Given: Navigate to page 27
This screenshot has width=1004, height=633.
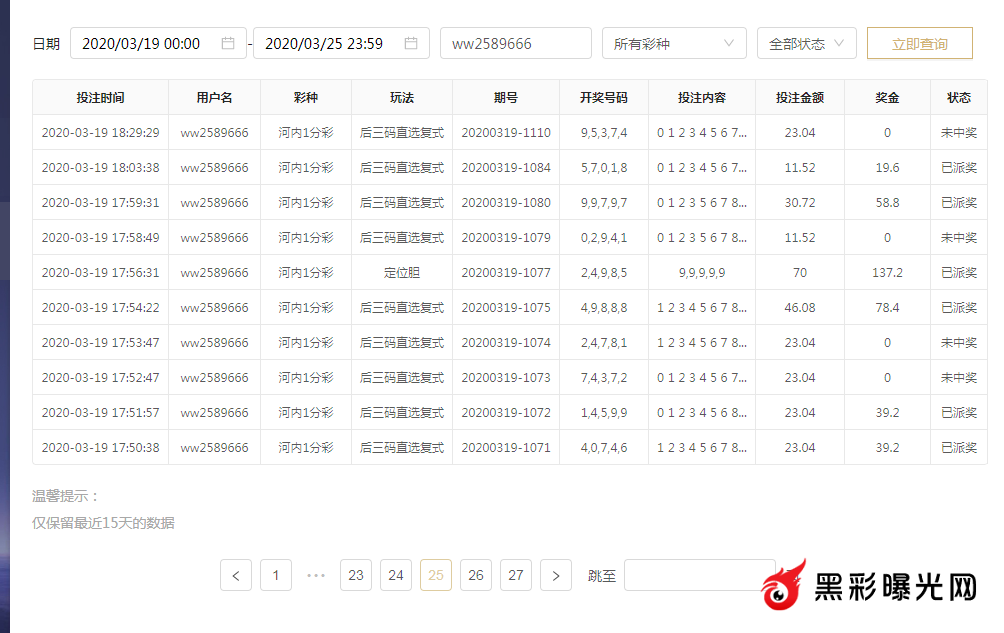Looking at the screenshot, I should 516,575.
